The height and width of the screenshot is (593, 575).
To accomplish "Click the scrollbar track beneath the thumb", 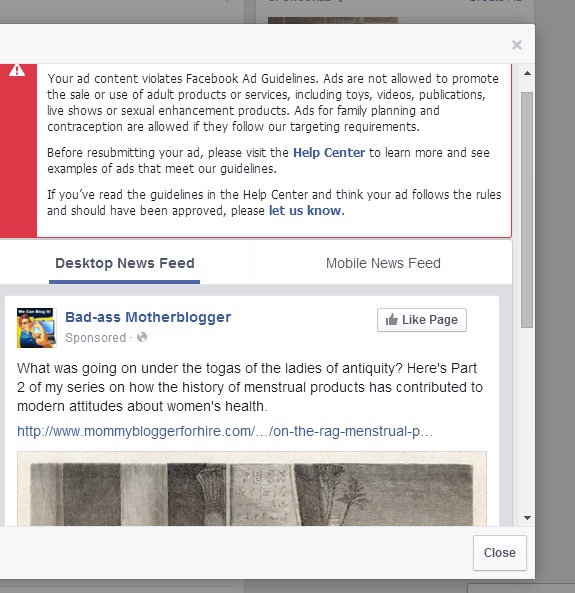I will (527, 420).
